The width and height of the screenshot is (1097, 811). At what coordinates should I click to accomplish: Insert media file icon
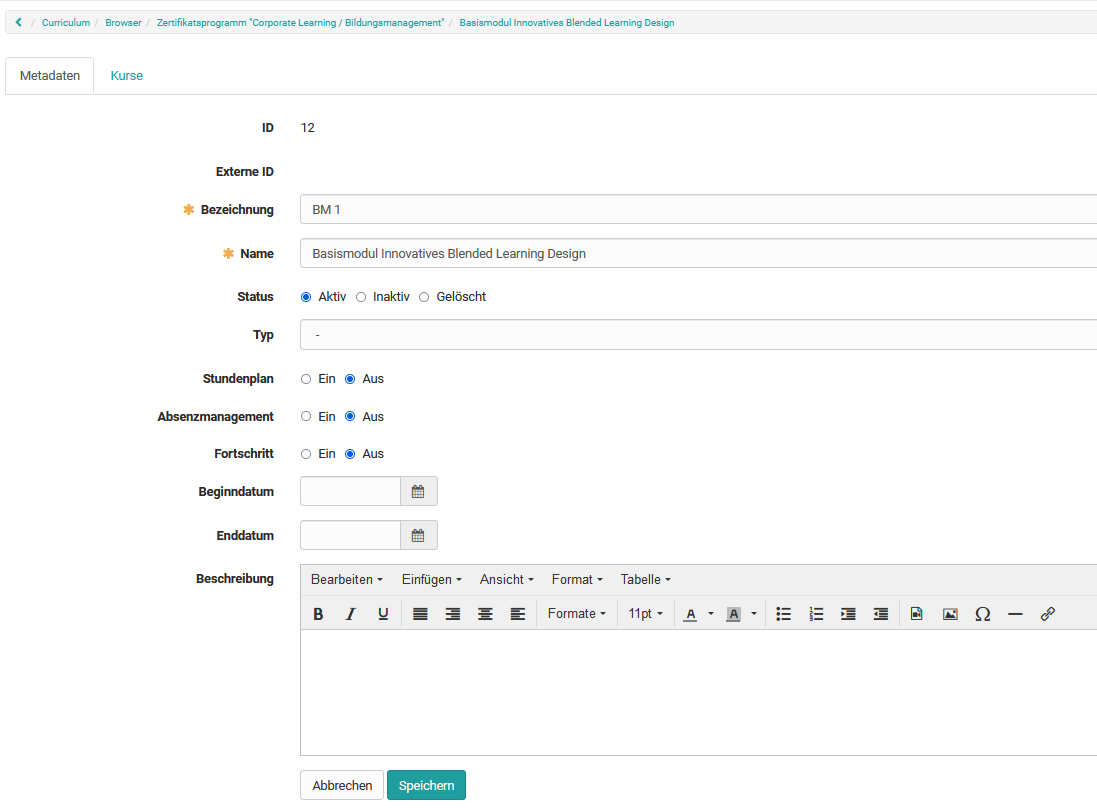(916, 614)
